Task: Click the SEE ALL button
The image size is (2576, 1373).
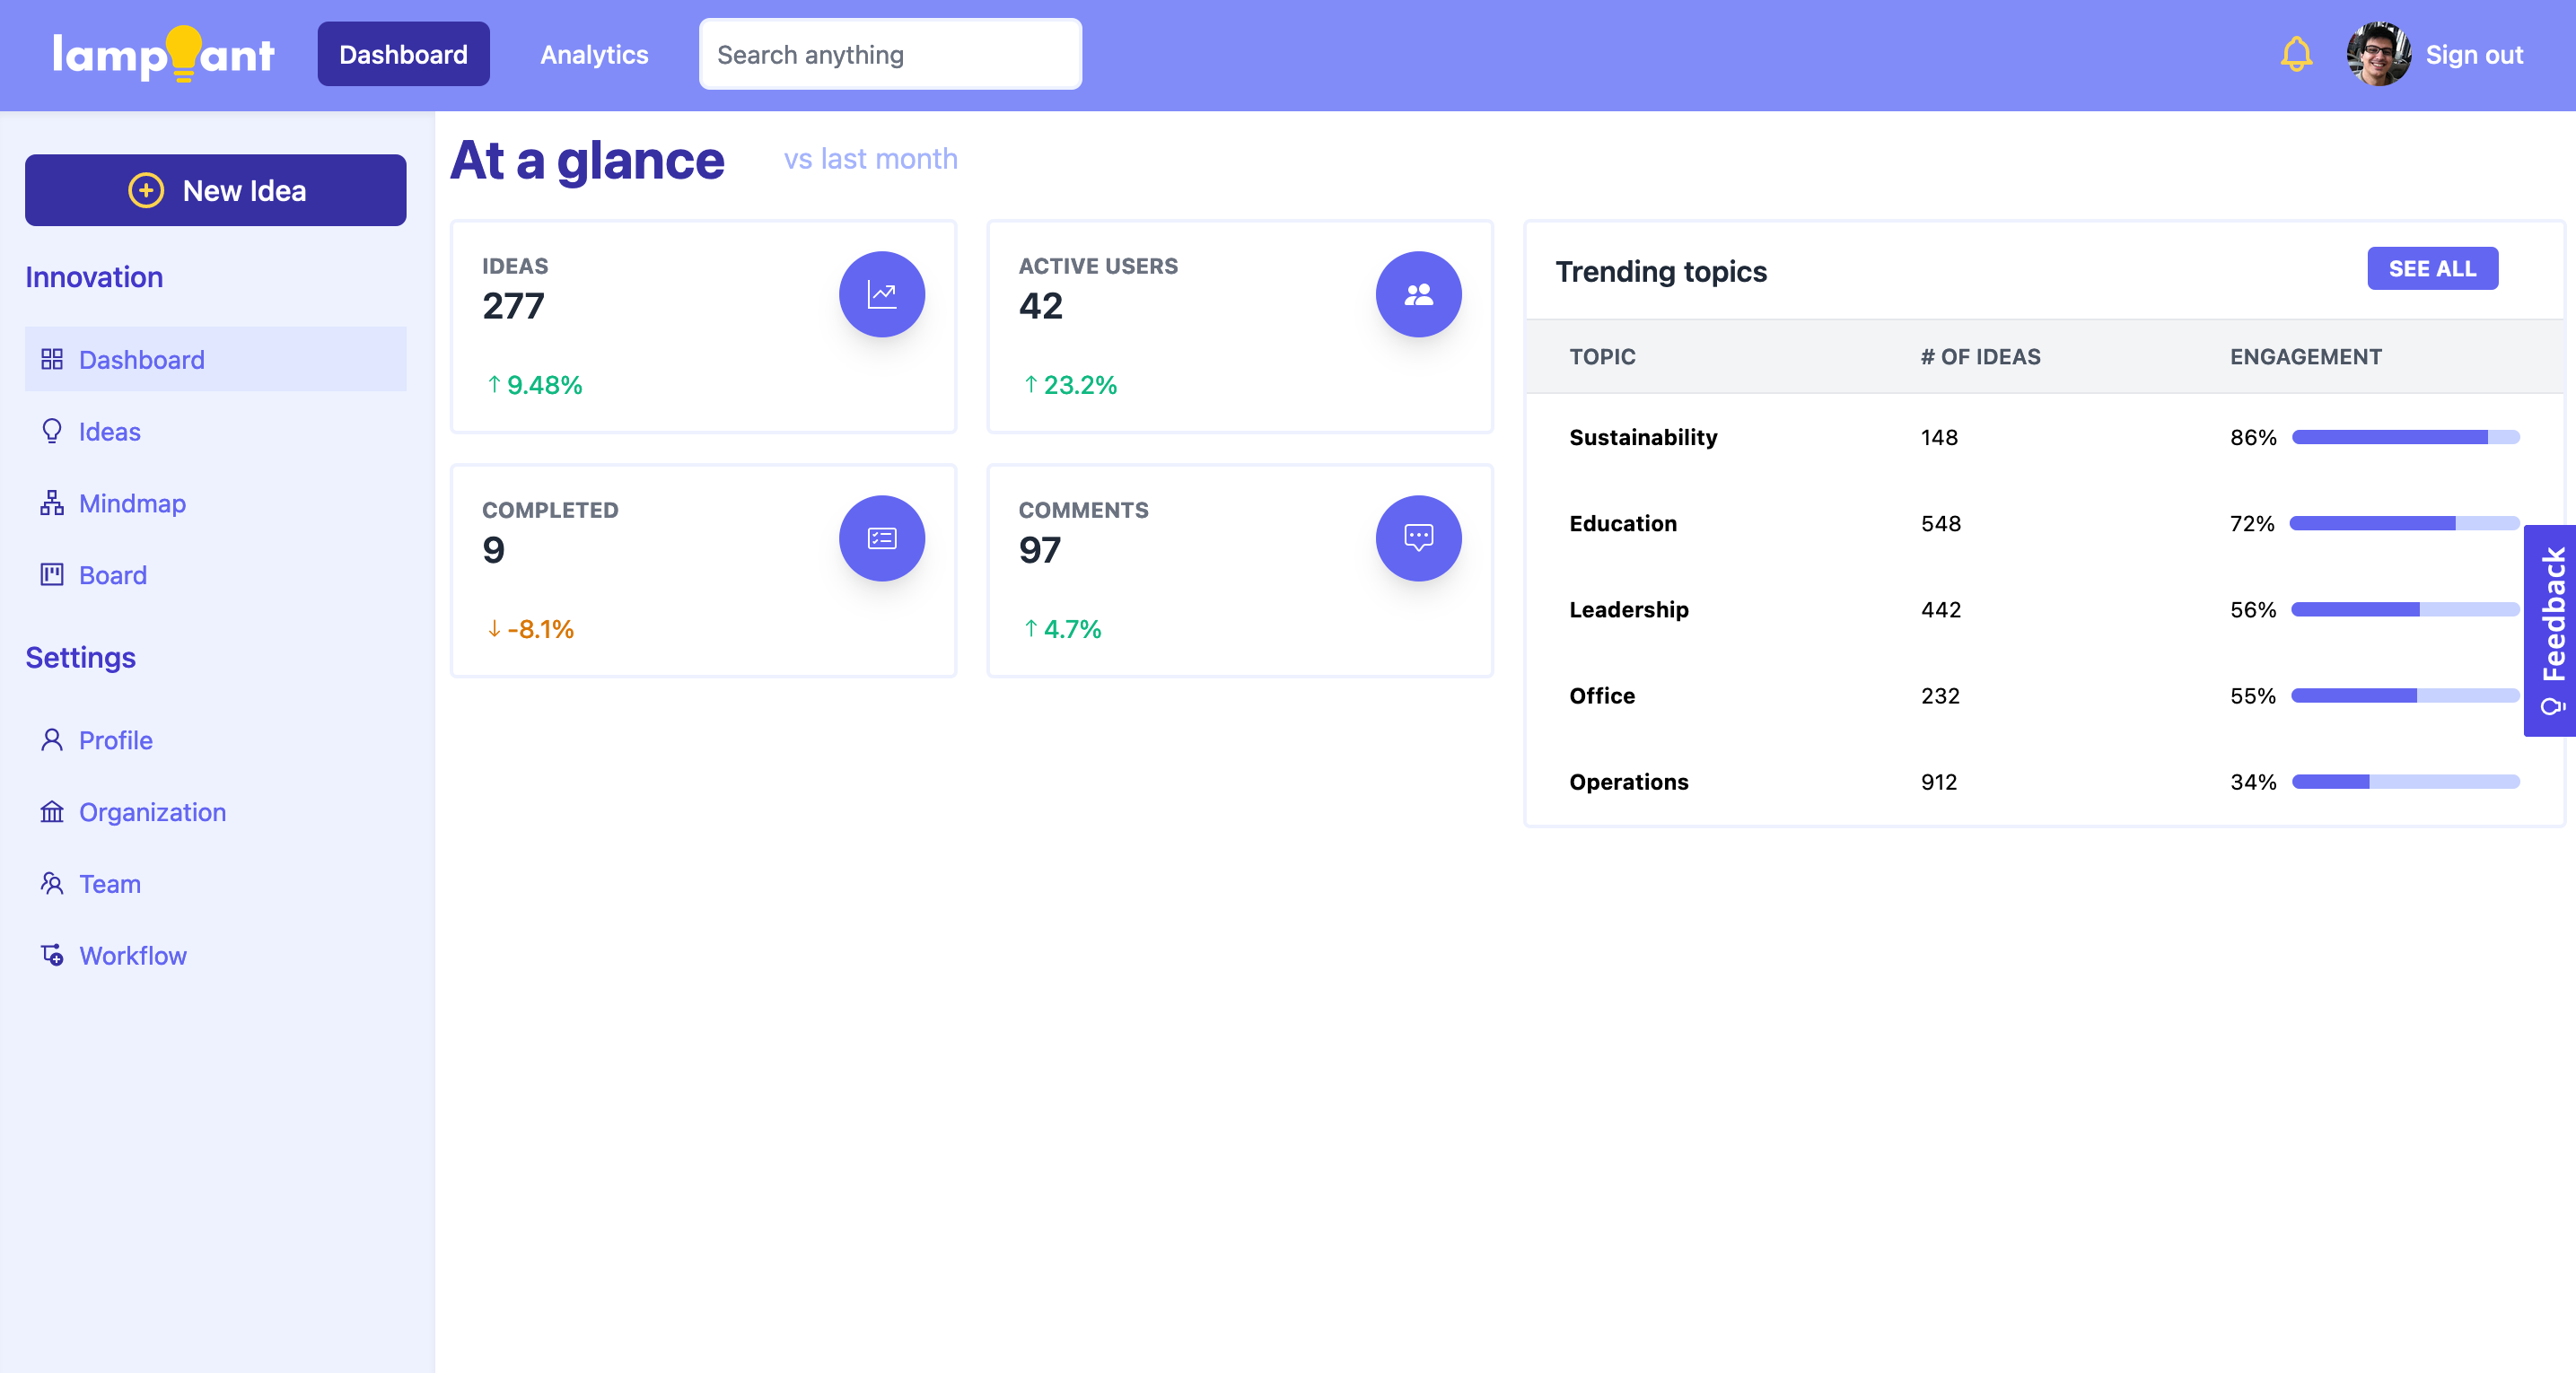Action: [x=2432, y=268]
